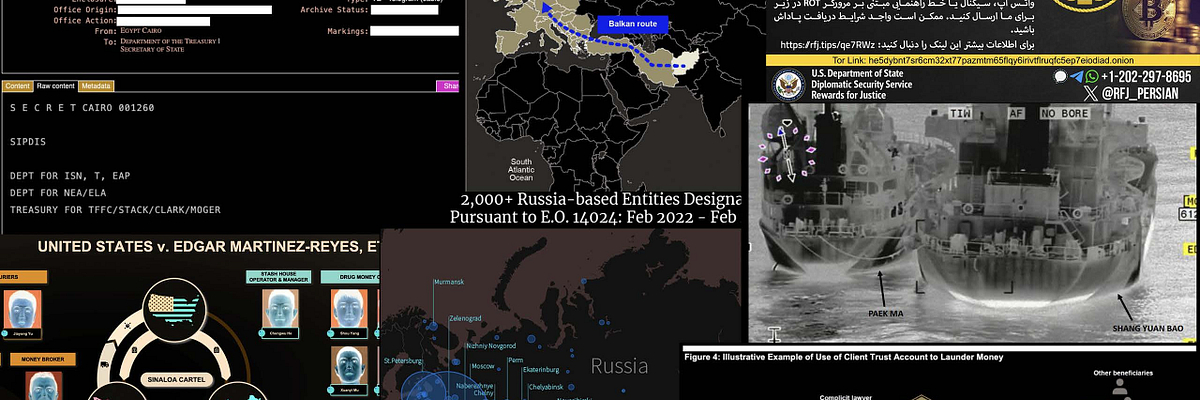Click 'Department of the Treasury' recipient text
The height and width of the screenshot is (400, 1200).
[170, 40]
